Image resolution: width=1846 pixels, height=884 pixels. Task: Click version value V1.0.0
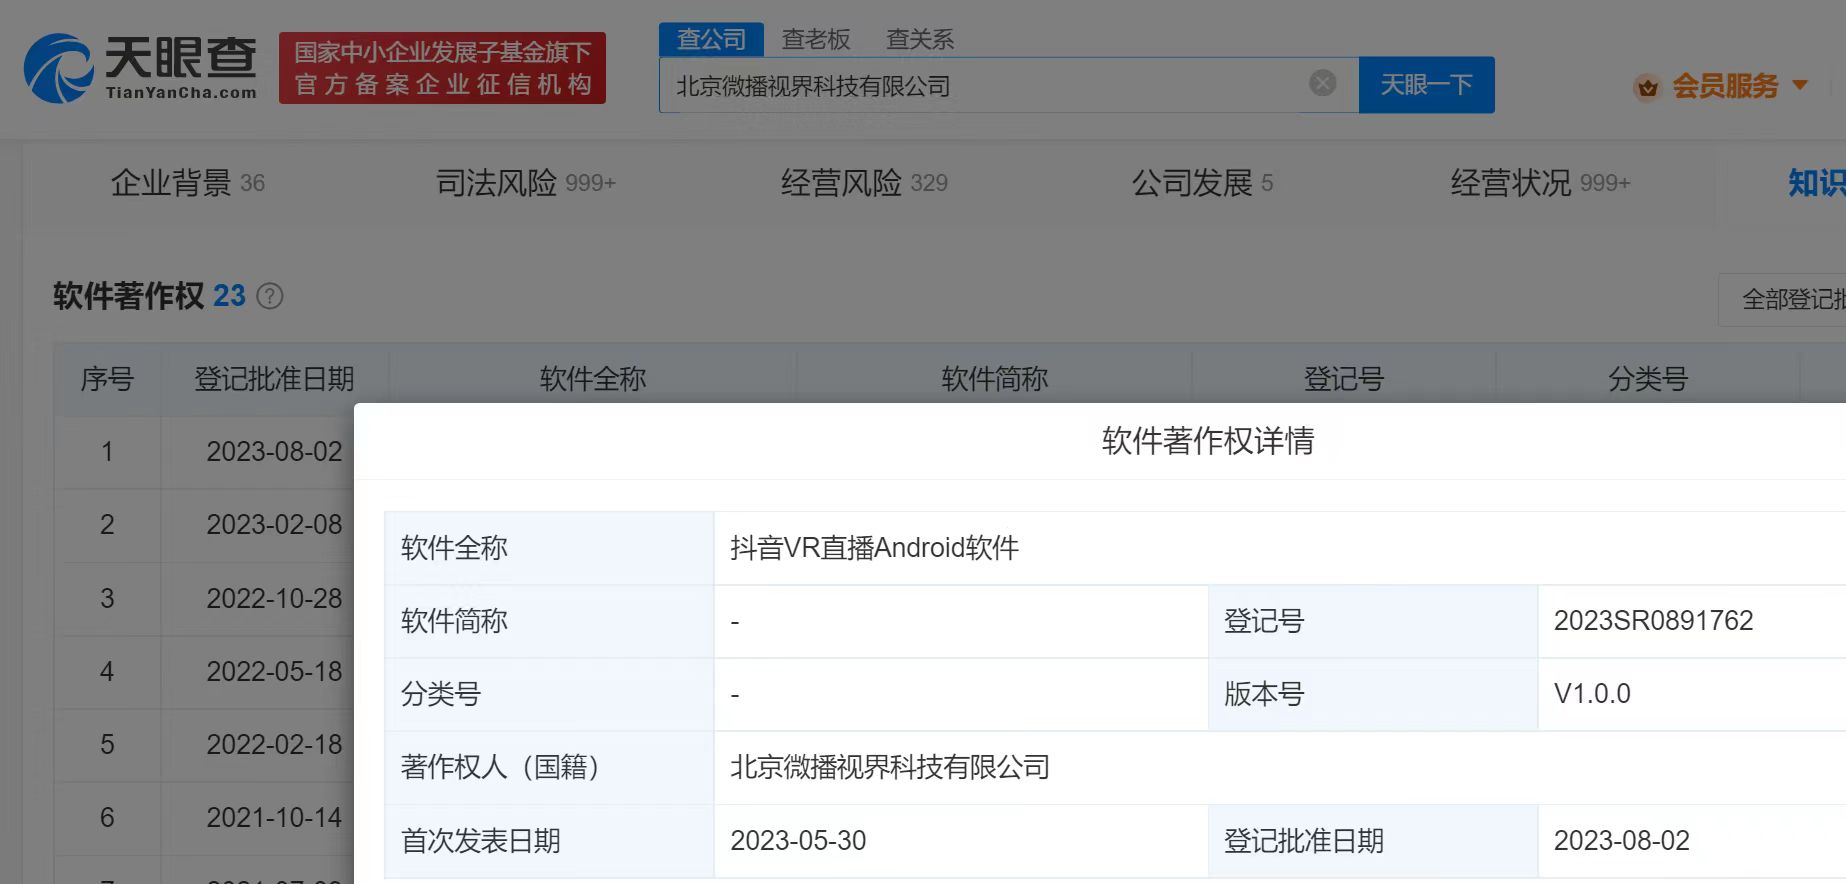coord(1592,694)
